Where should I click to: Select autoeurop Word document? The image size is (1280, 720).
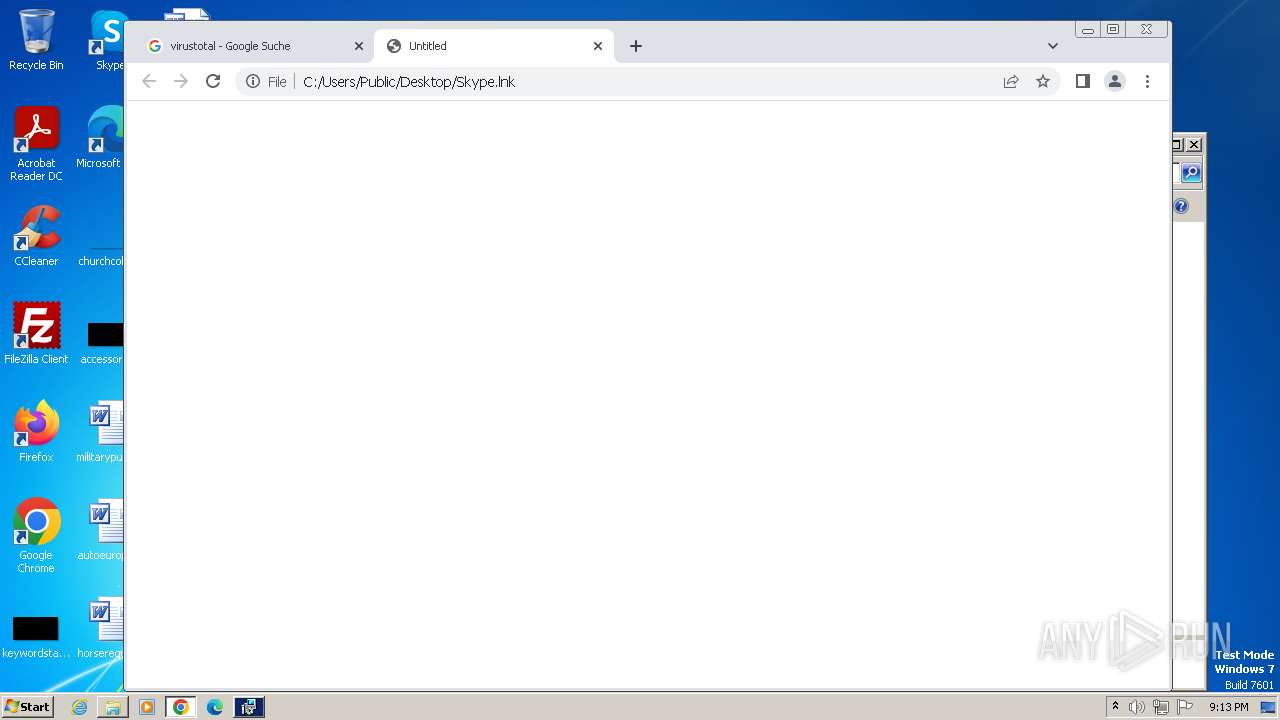100,529
